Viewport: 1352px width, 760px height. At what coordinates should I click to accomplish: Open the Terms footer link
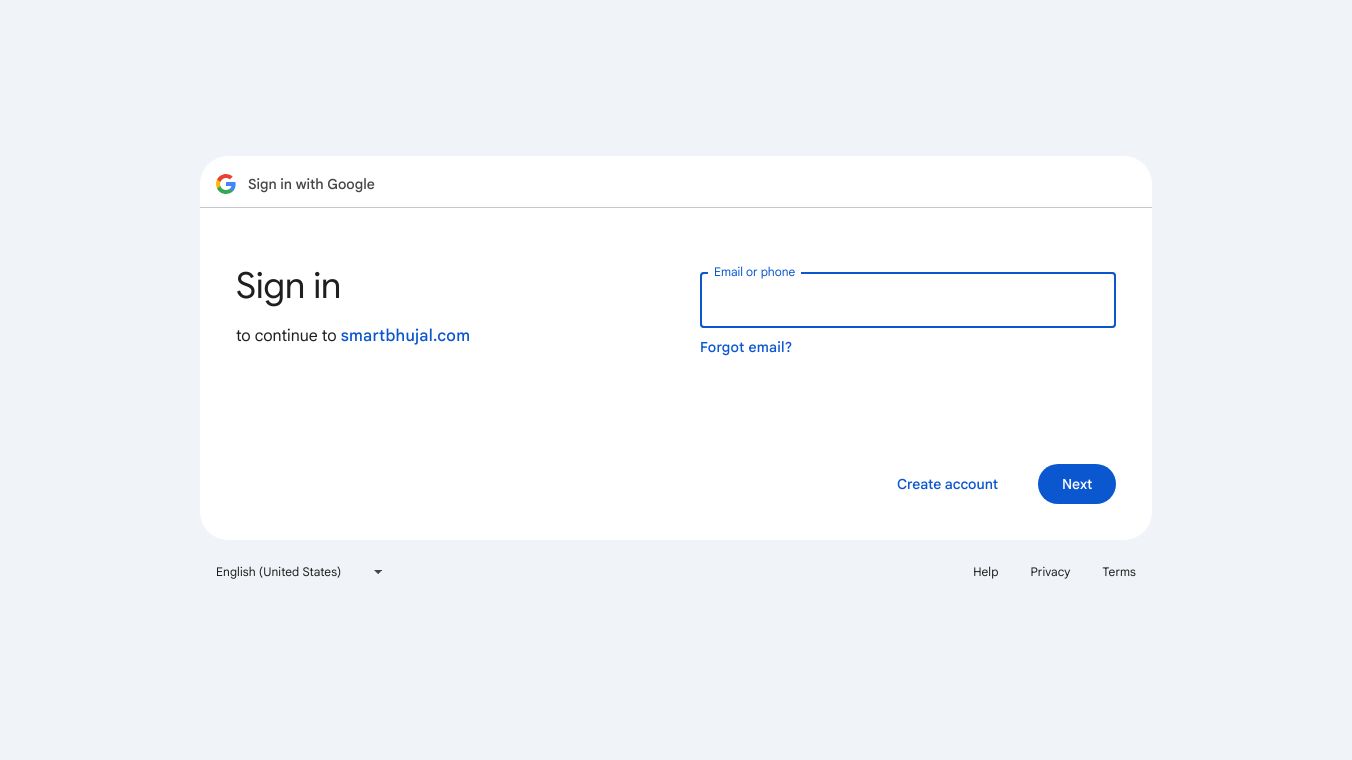point(1119,572)
